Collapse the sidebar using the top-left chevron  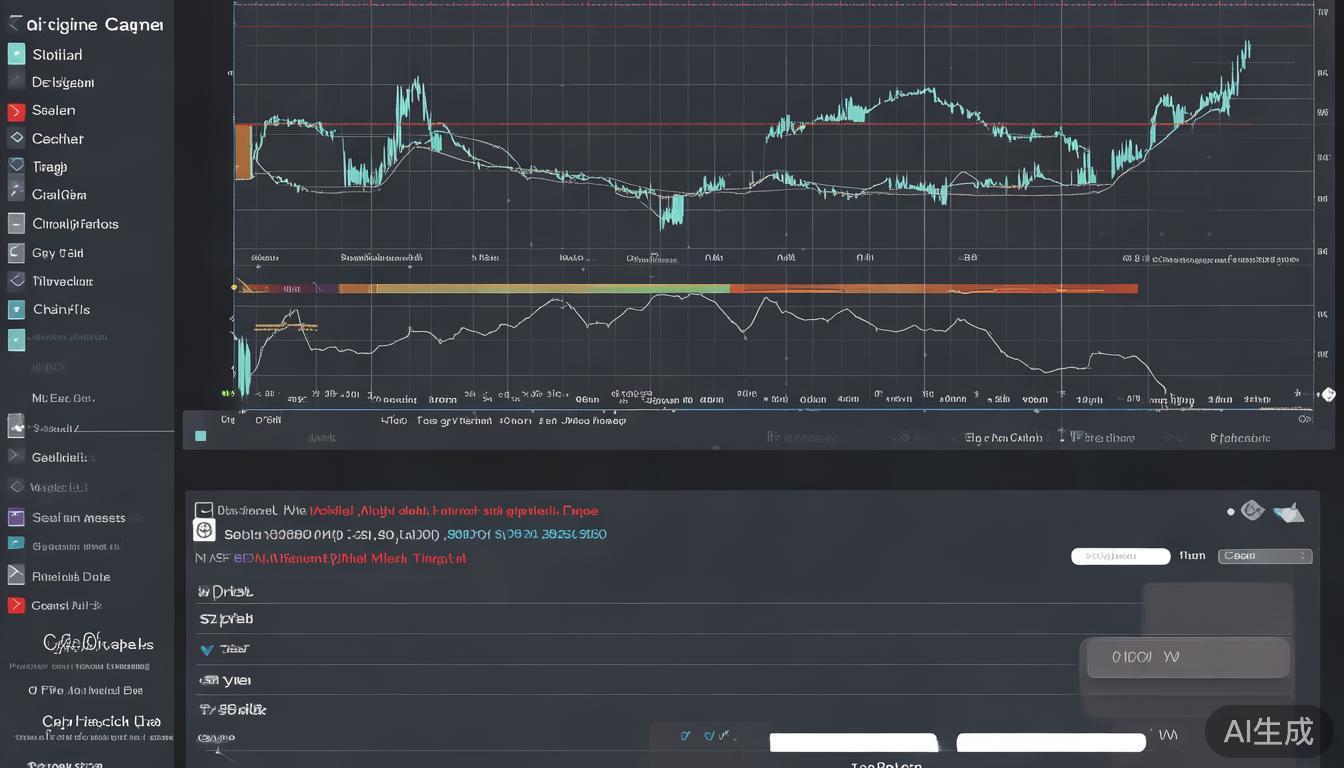pos(14,23)
